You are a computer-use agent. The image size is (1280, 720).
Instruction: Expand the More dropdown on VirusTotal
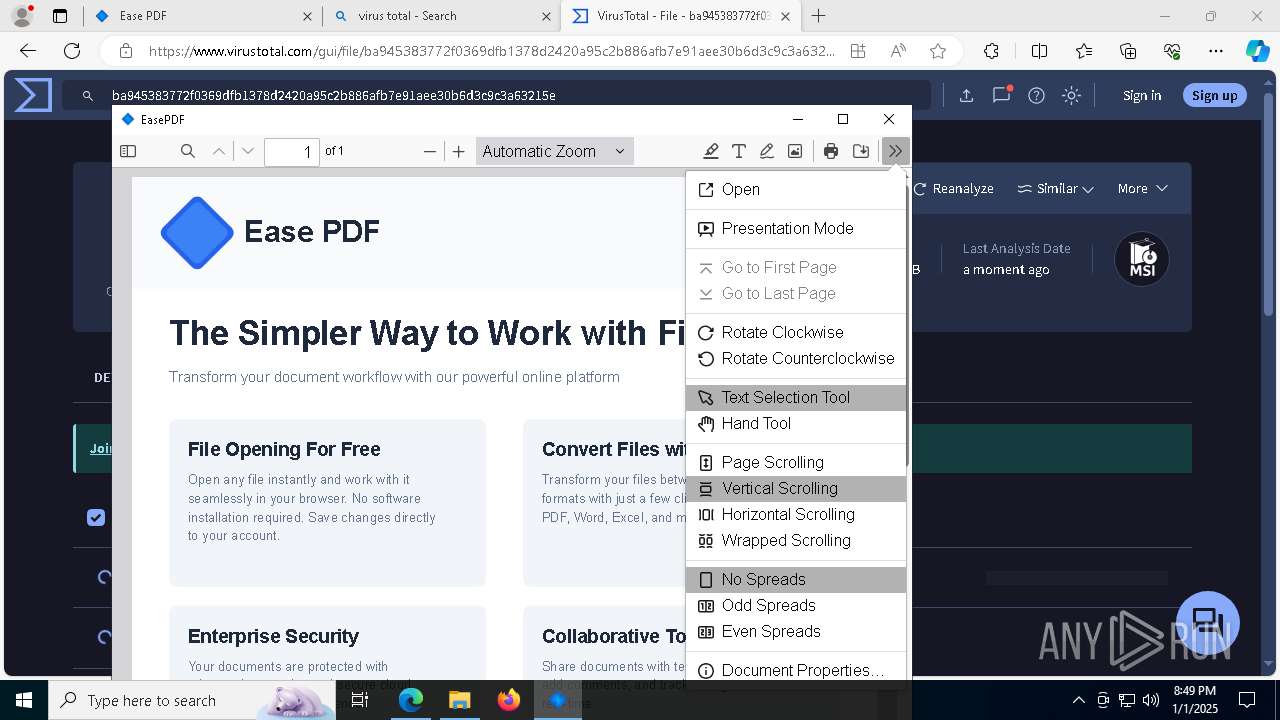(x=1142, y=188)
